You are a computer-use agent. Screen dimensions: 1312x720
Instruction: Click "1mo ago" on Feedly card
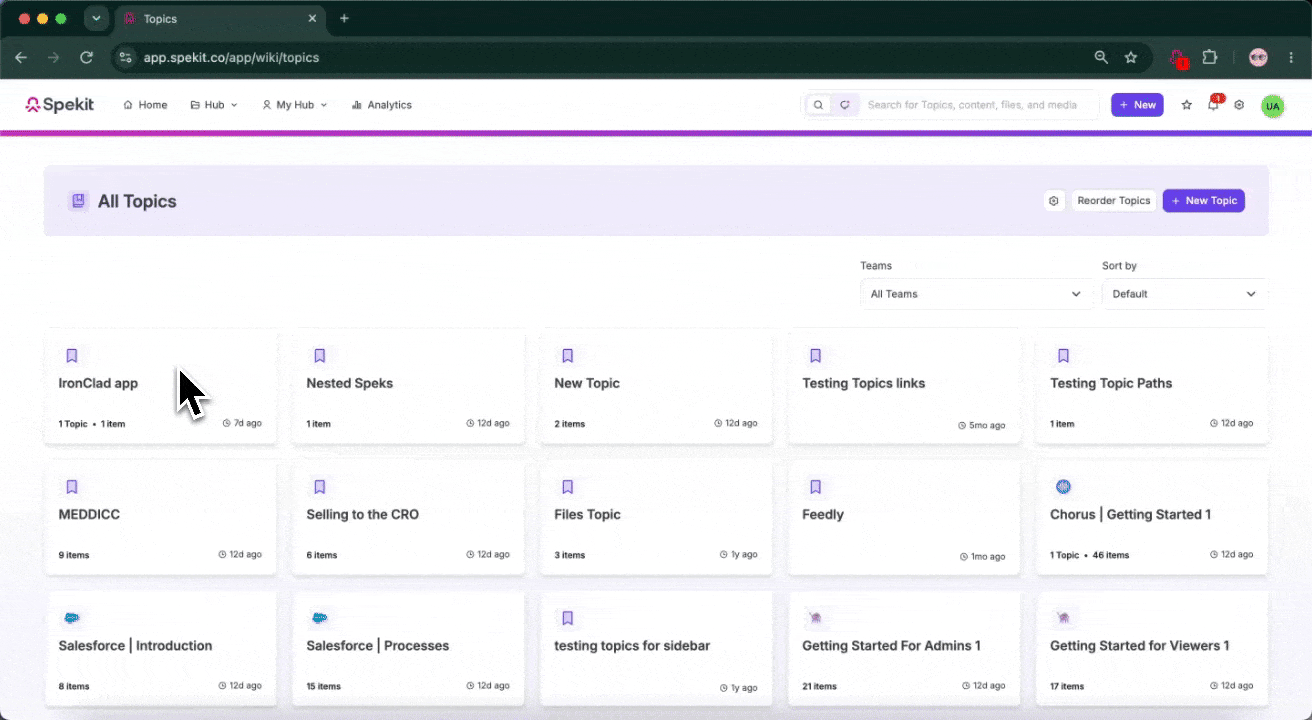coord(982,556)
